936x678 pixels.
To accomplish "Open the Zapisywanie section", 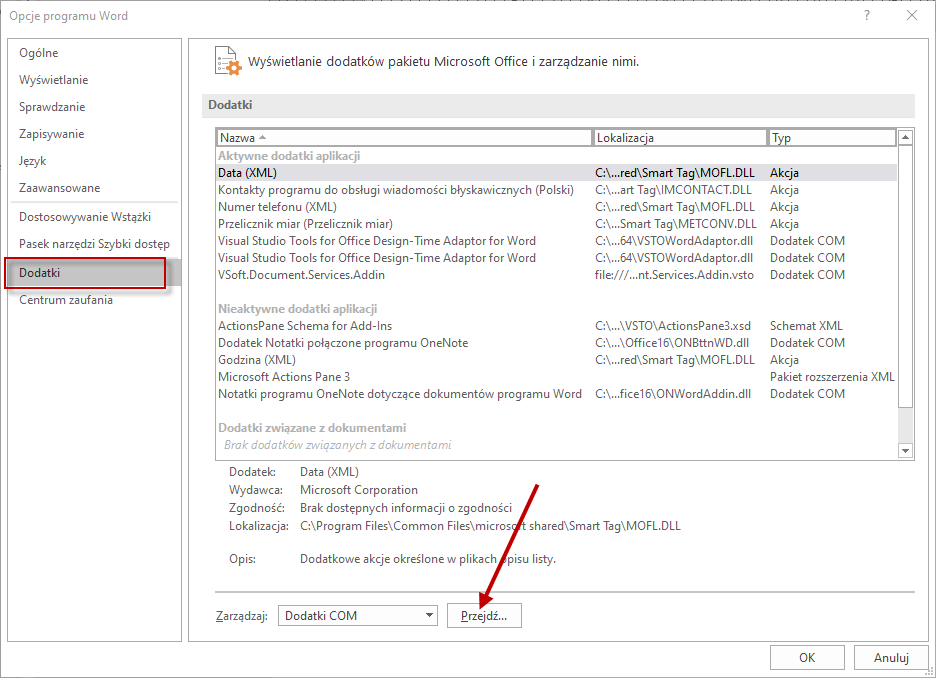I will pyautogui.click(x=94, y=134).
